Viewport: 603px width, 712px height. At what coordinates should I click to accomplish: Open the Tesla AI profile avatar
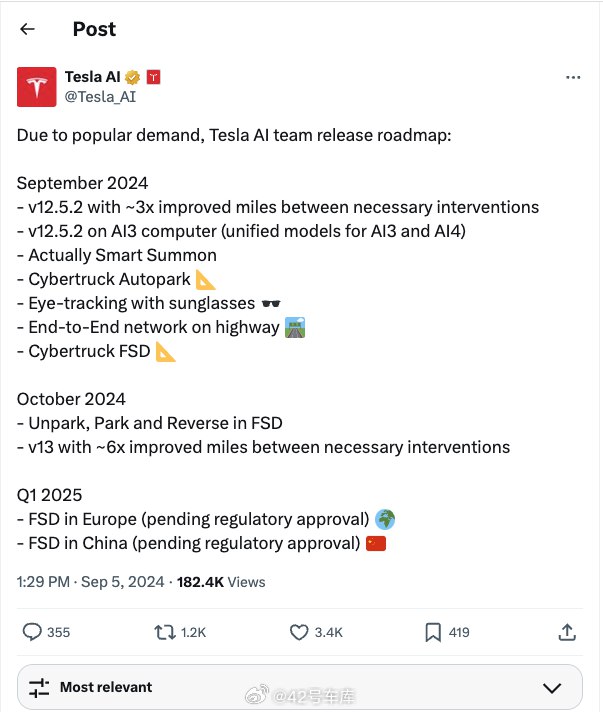(37, 87)
